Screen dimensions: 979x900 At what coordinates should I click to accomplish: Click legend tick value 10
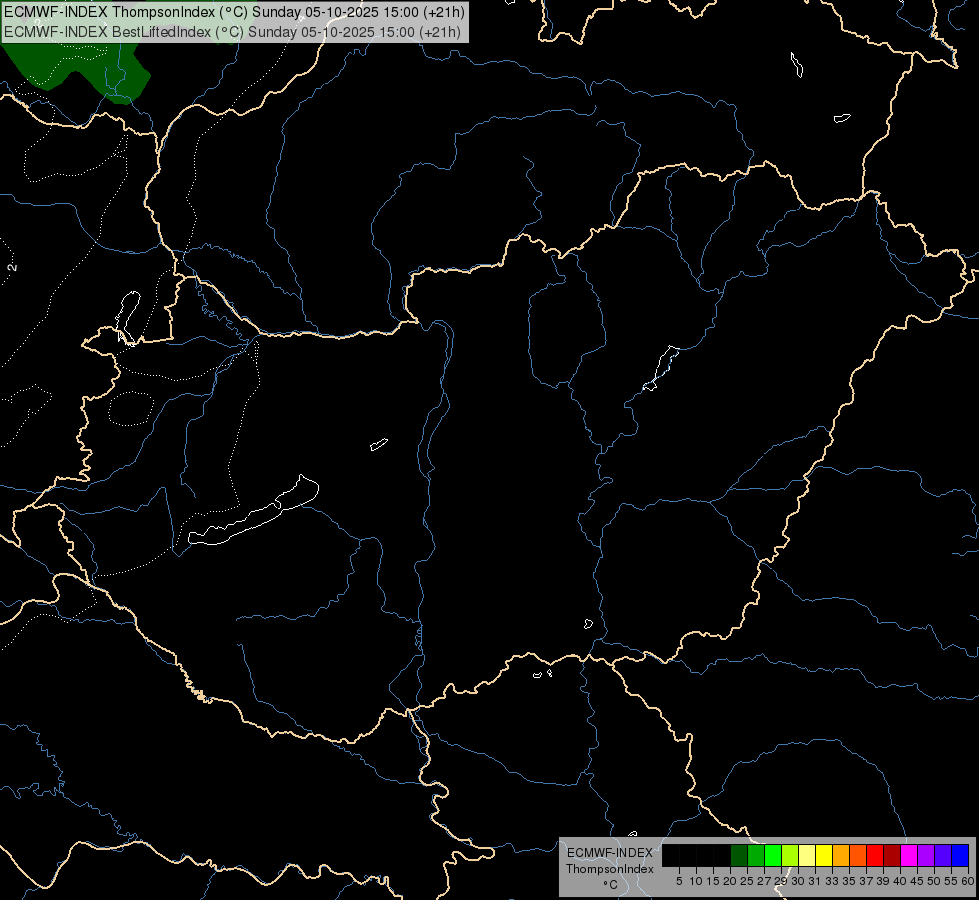coord(696,881)
